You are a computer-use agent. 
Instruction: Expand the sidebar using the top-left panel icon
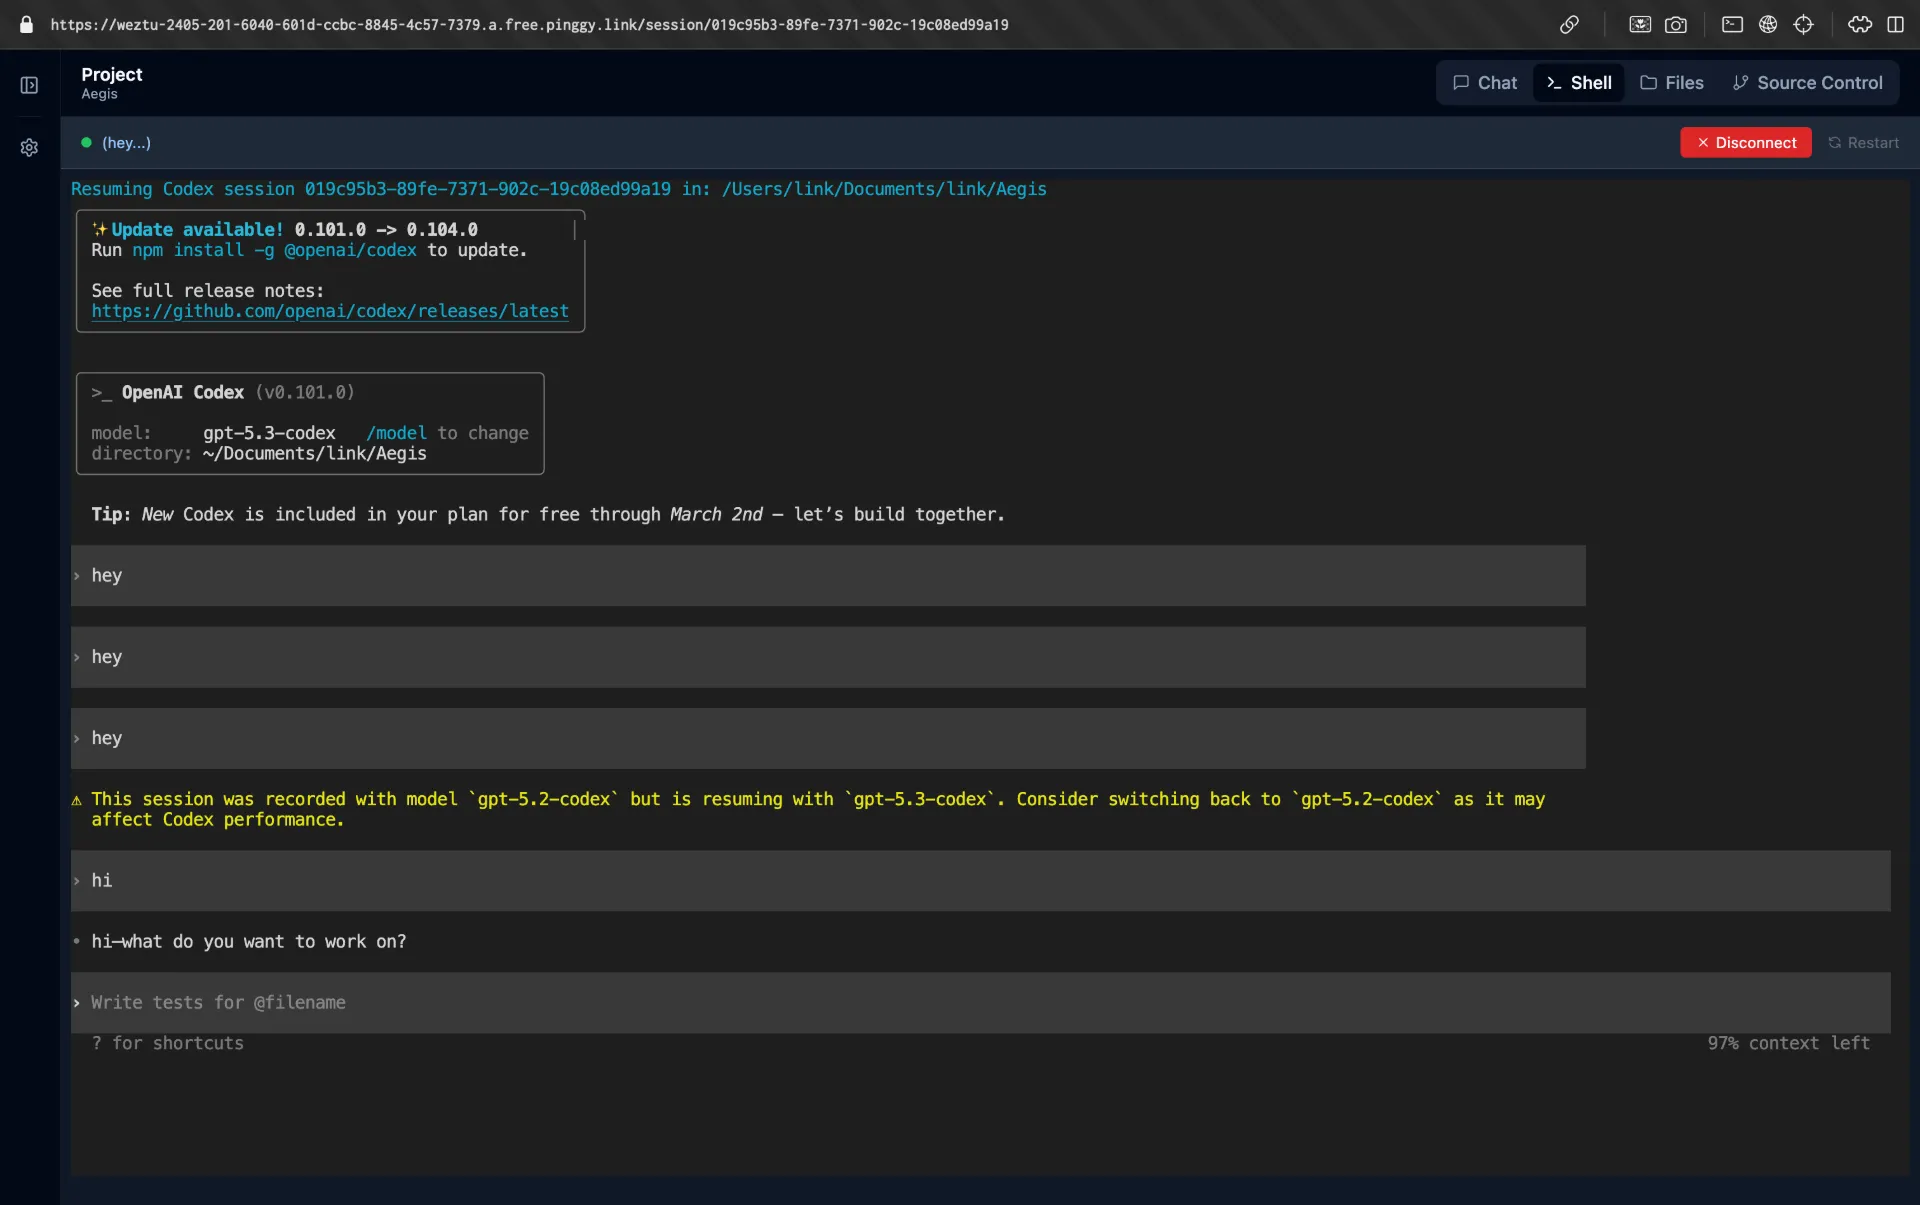click(29, 86)
